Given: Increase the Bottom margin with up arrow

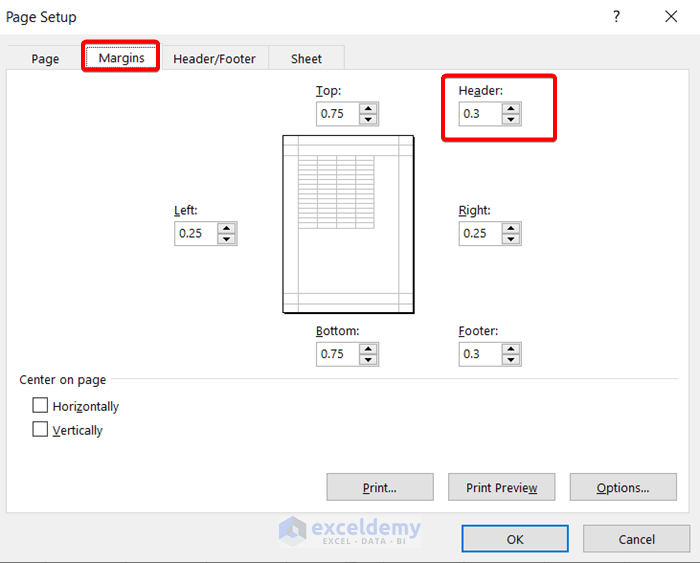Looking at the screenshot, I should tap(368, 349).
